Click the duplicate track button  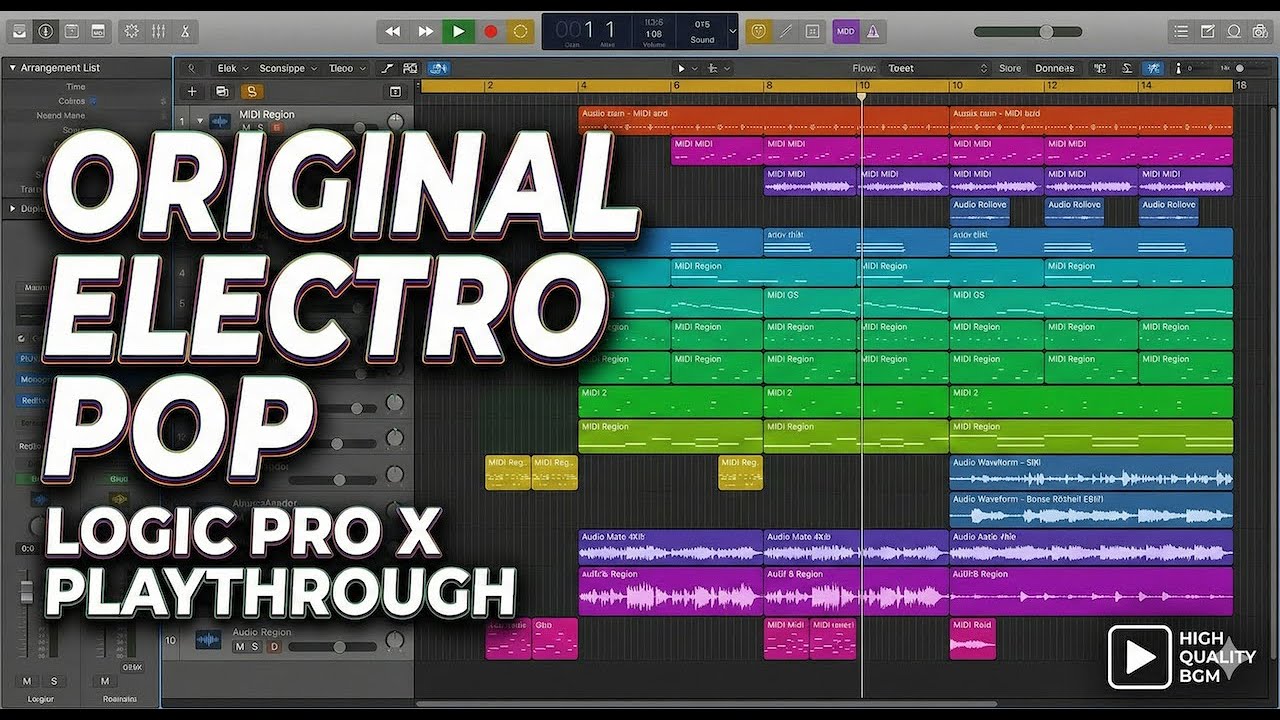[222, 91]
